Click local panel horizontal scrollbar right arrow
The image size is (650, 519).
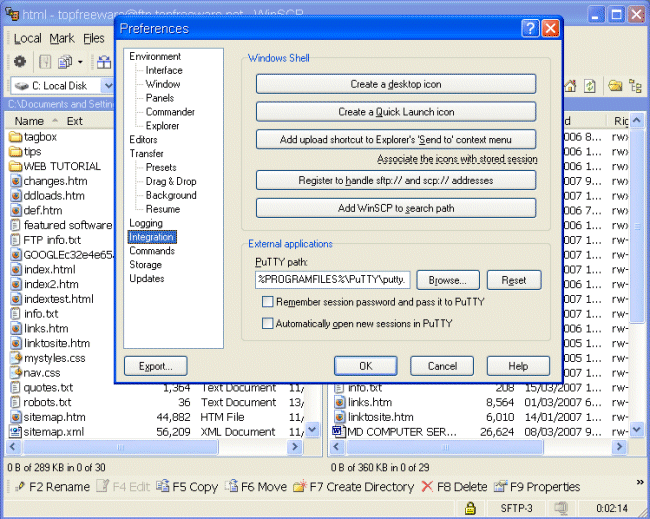pos(295,446)
